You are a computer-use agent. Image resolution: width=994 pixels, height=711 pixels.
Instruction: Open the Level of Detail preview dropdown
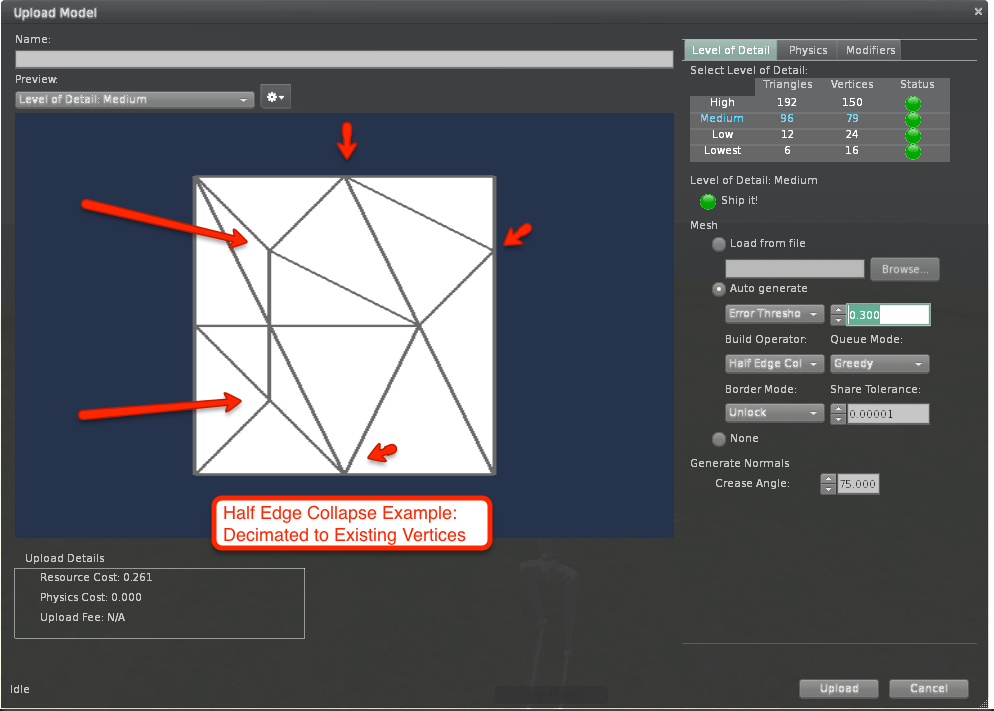[x=134, y=99]
